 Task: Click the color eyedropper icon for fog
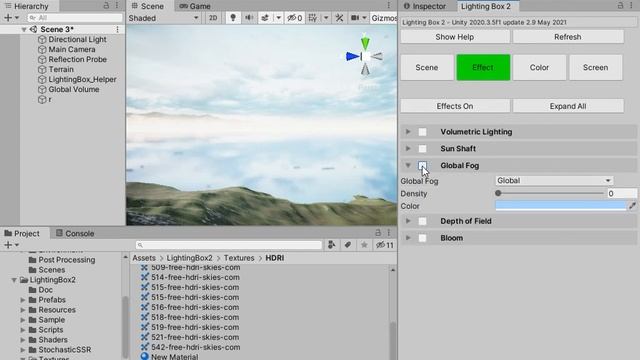pyautogui.click(x=632, y=206)
